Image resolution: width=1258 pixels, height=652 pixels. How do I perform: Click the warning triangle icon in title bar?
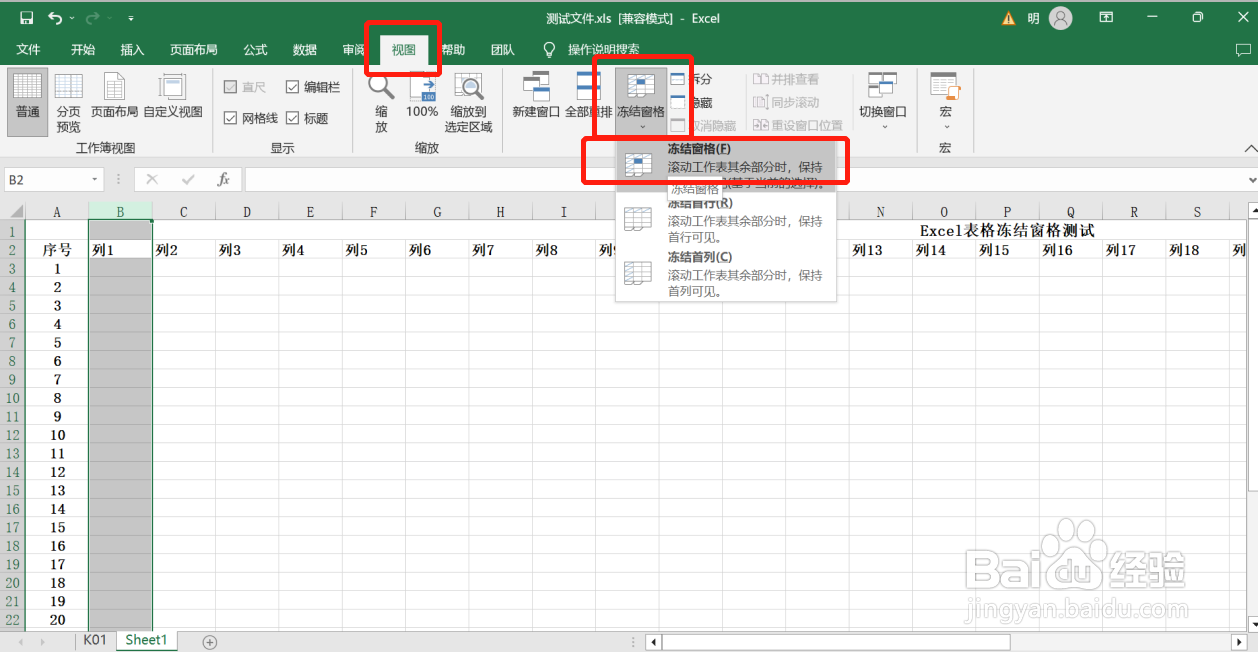pyautogui.click(x=1009, y=18)
